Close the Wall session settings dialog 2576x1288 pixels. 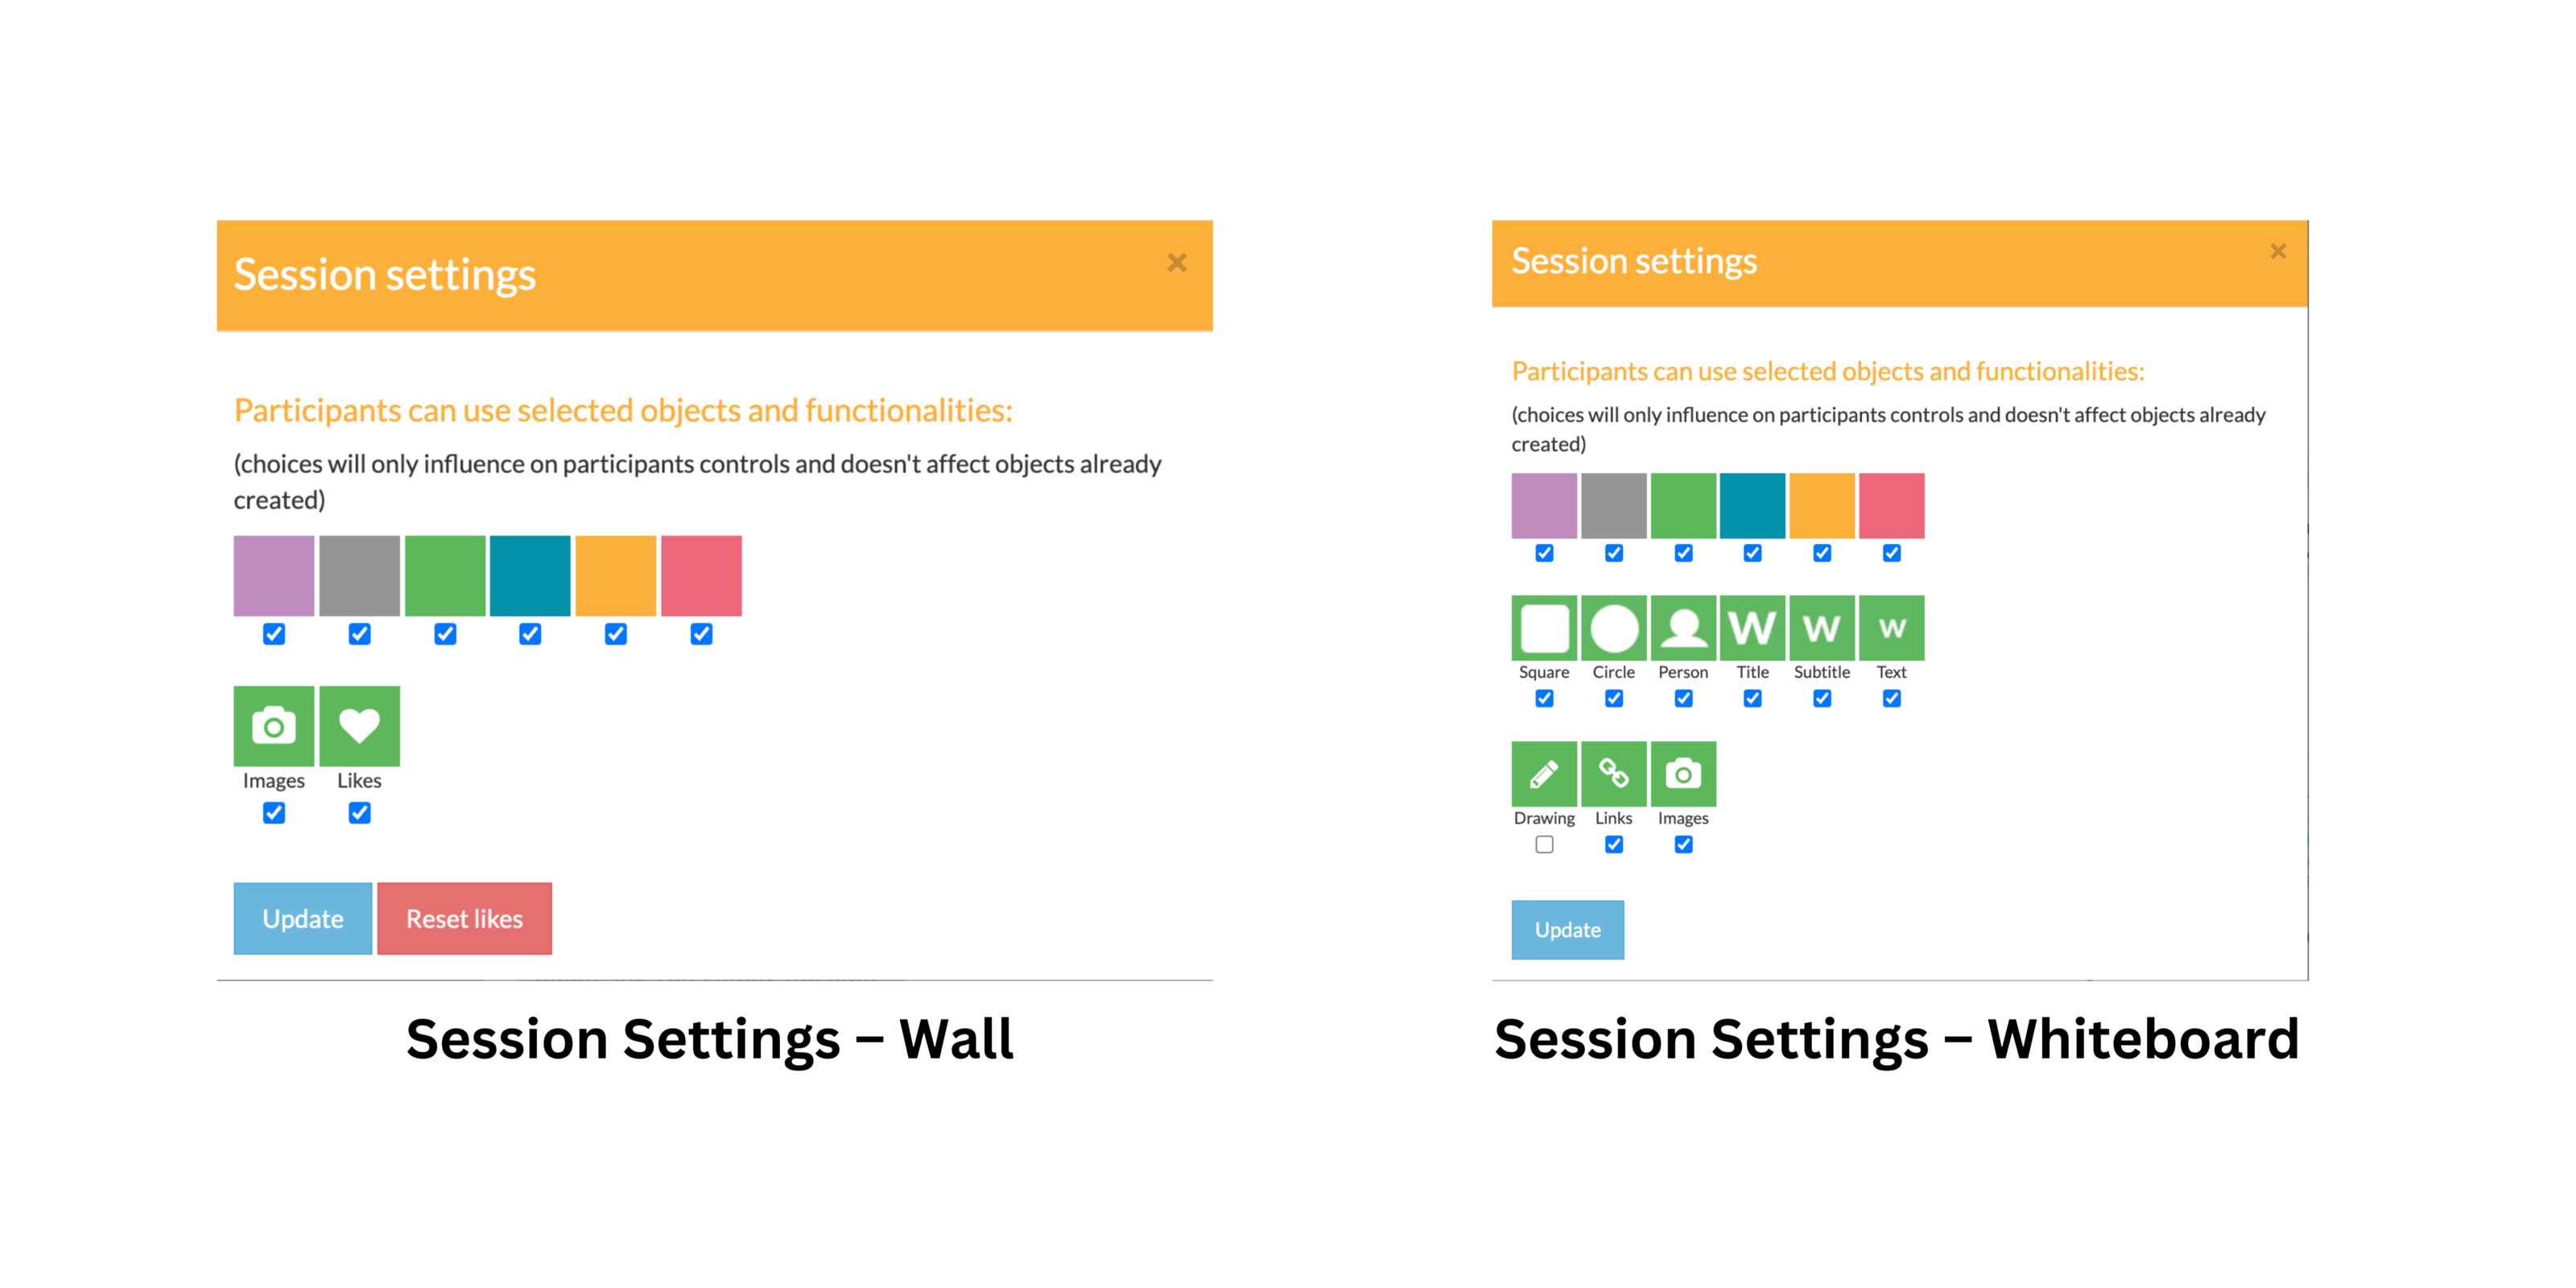click(1177, 263)
